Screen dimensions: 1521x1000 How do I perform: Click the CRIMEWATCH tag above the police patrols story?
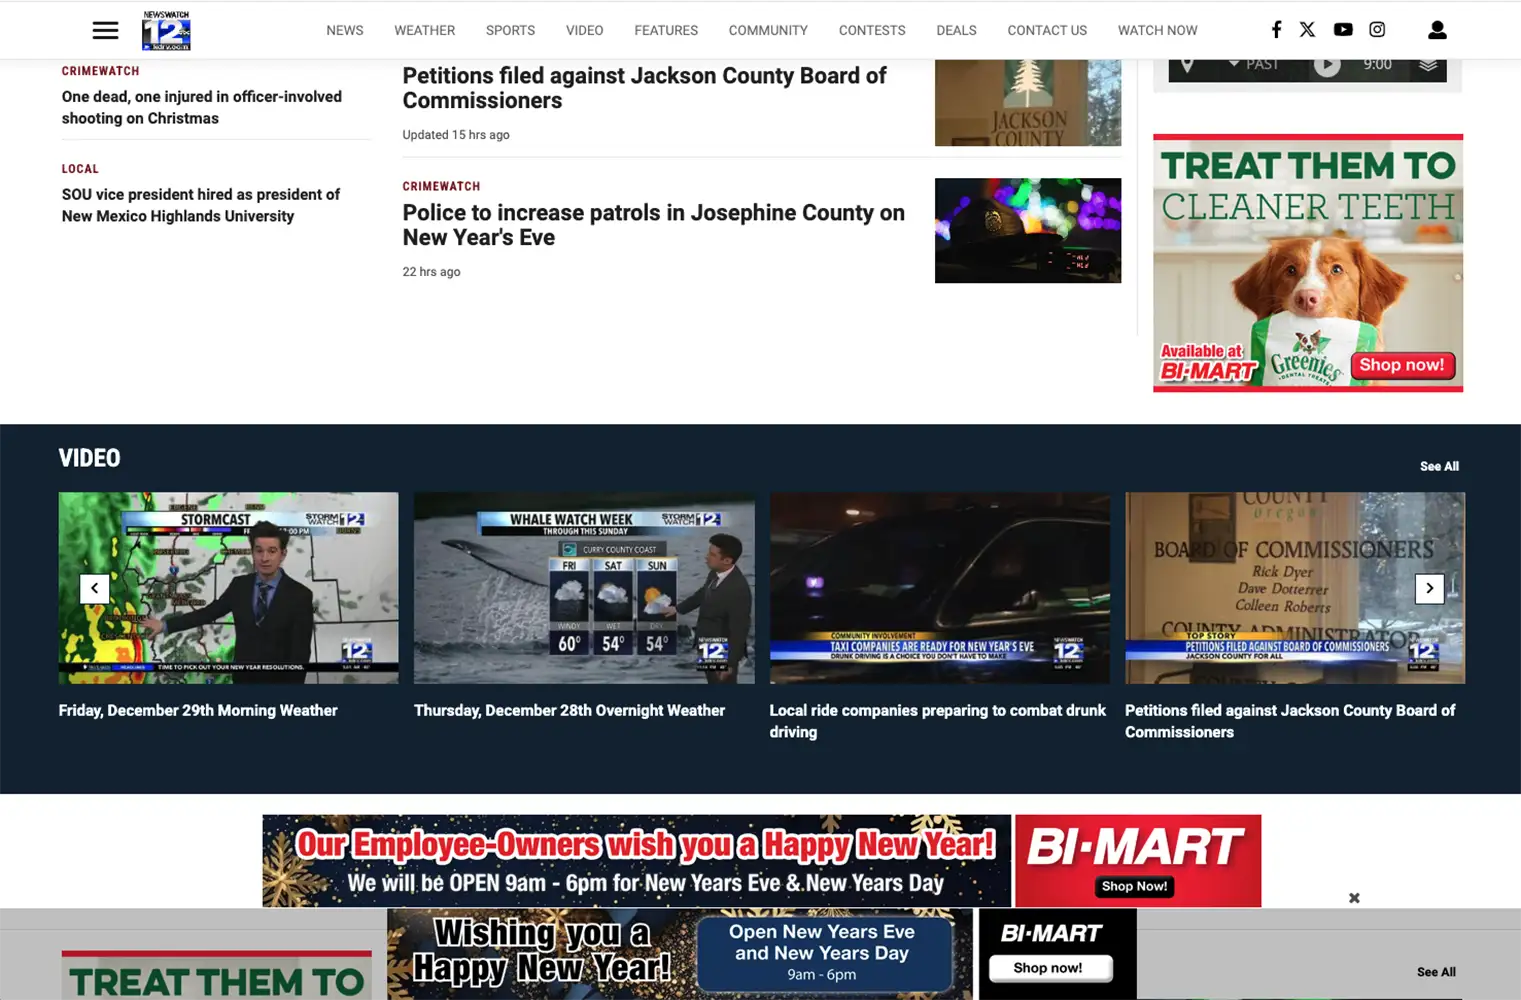[x=441, y=186]
